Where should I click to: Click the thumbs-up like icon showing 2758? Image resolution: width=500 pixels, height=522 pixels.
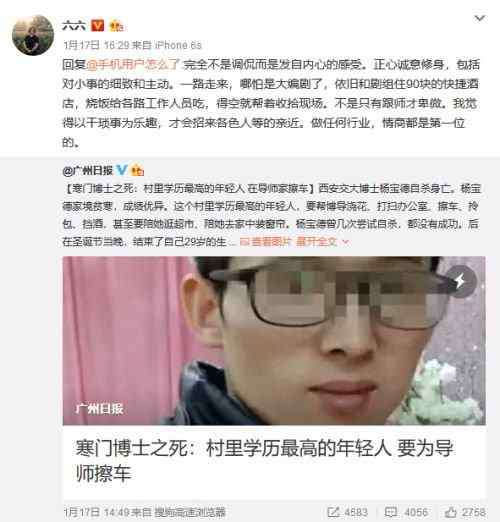click(x=451, y=512)
